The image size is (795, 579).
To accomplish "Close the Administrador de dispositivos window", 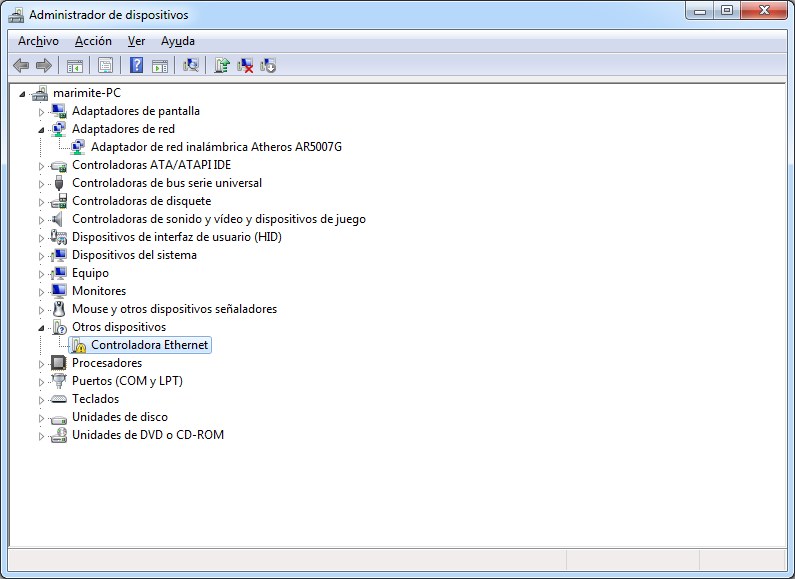I will pyautogui.click(x=764, y=11).
